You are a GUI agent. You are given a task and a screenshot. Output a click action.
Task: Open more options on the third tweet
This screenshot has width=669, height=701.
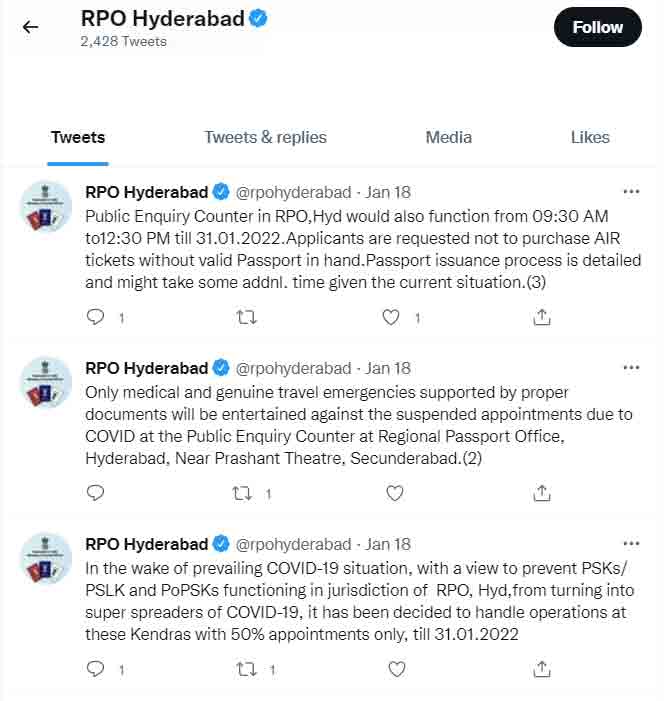pyautogui.click(x=631, y=544)
